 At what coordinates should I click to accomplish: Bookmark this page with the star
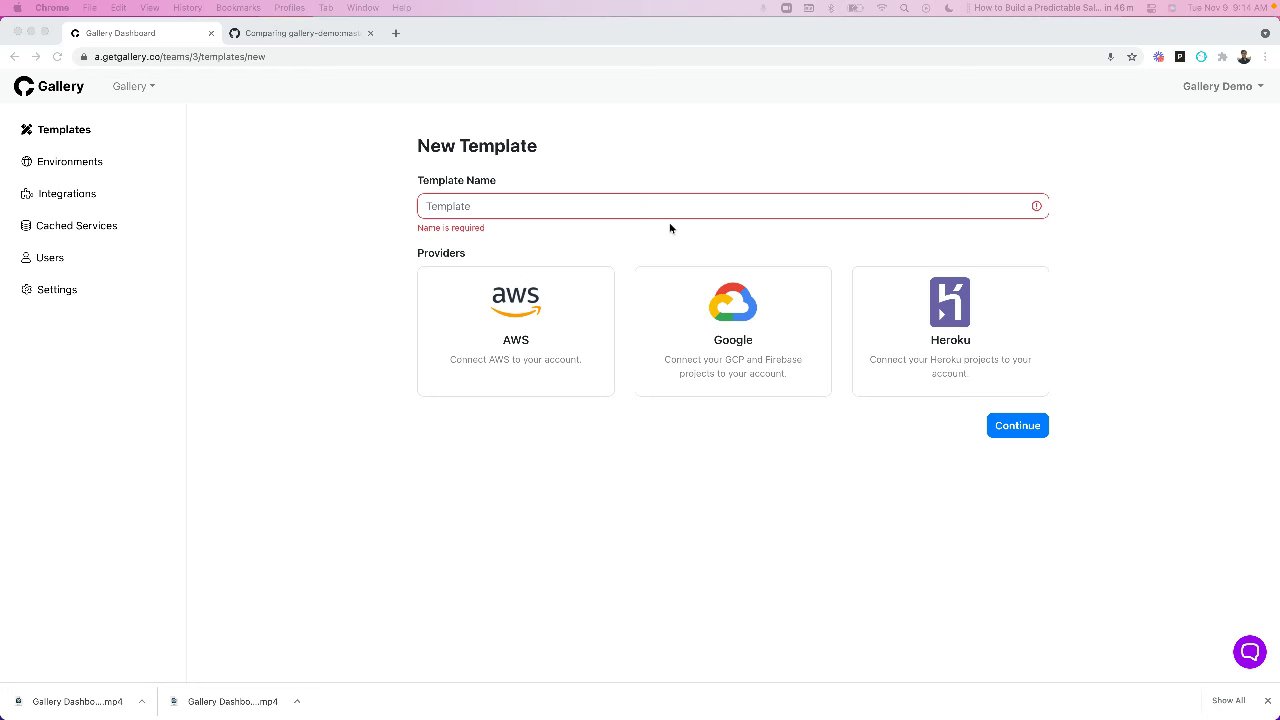click(1132, 57)
